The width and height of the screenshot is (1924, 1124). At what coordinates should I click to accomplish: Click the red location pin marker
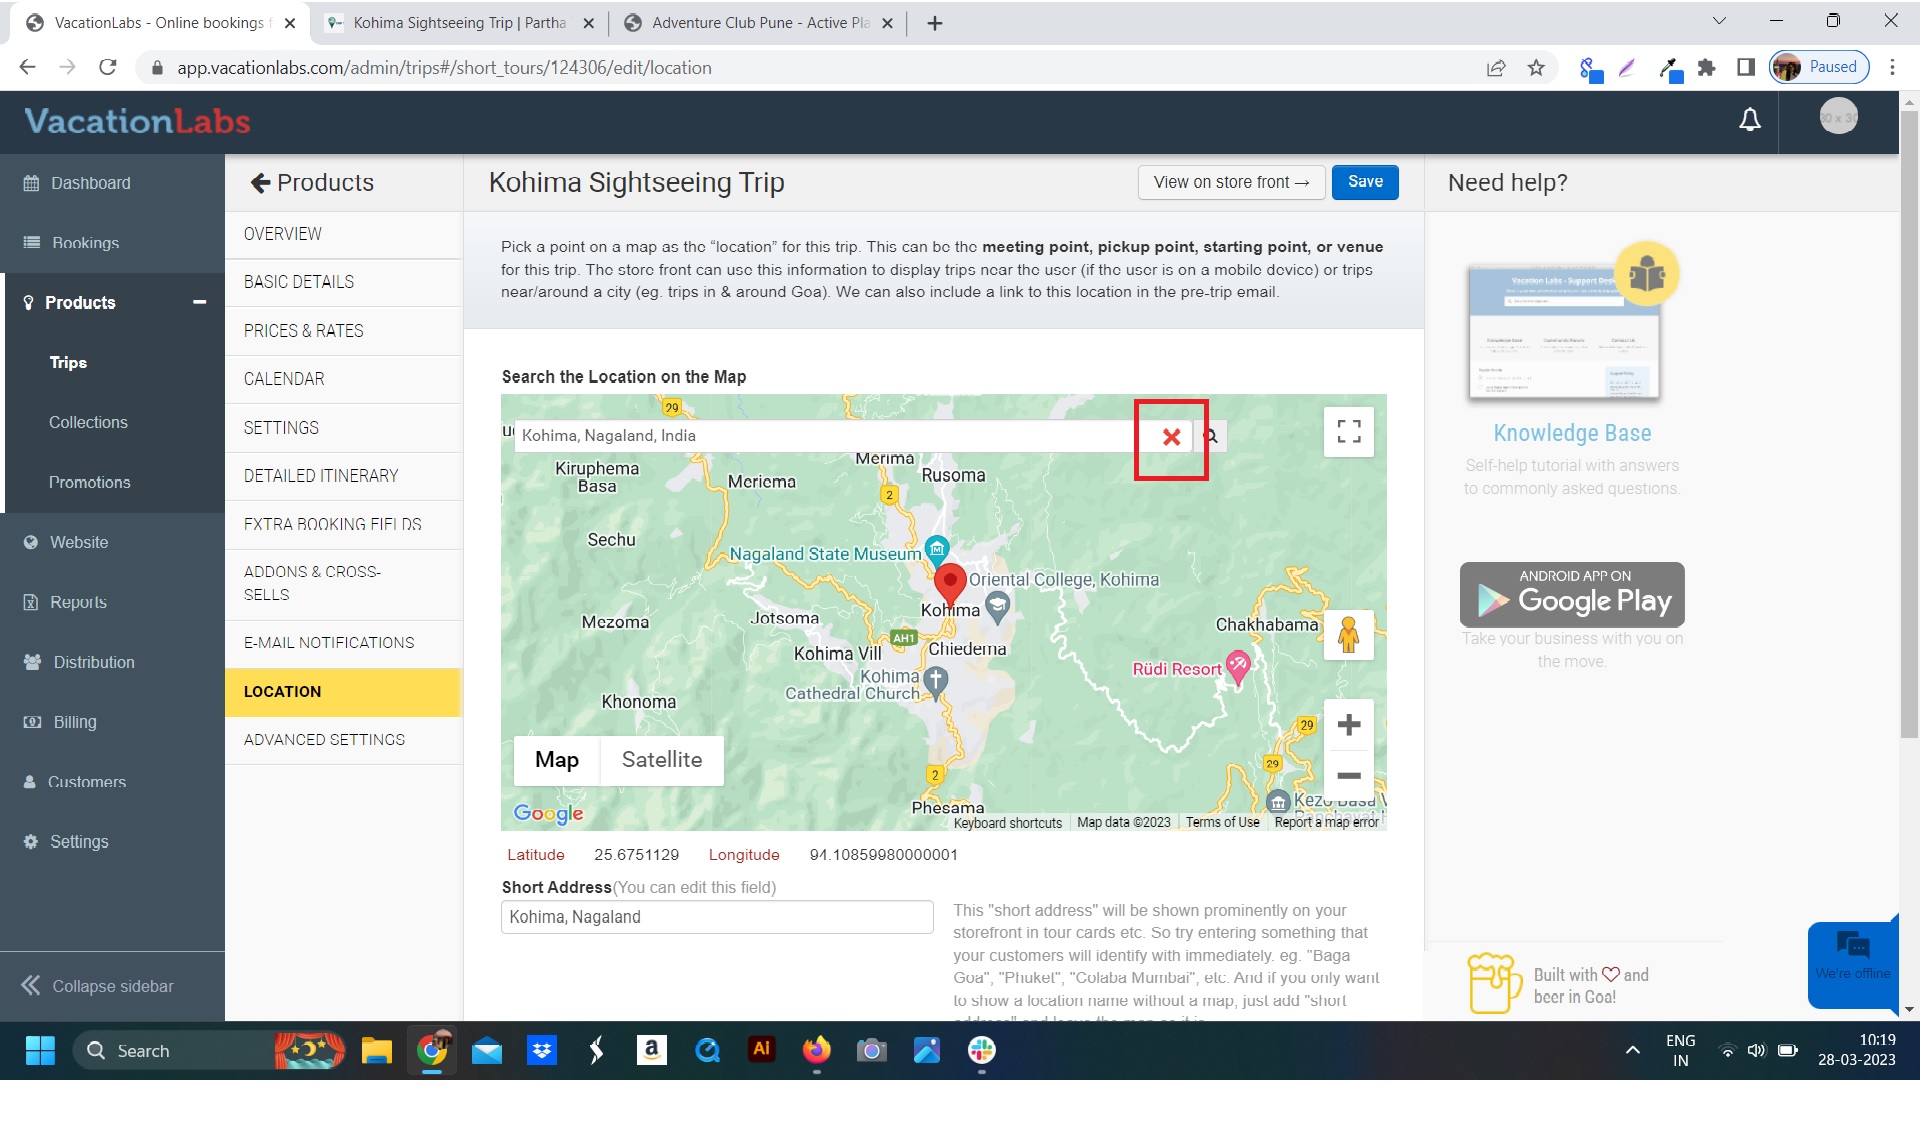[951, 581]
